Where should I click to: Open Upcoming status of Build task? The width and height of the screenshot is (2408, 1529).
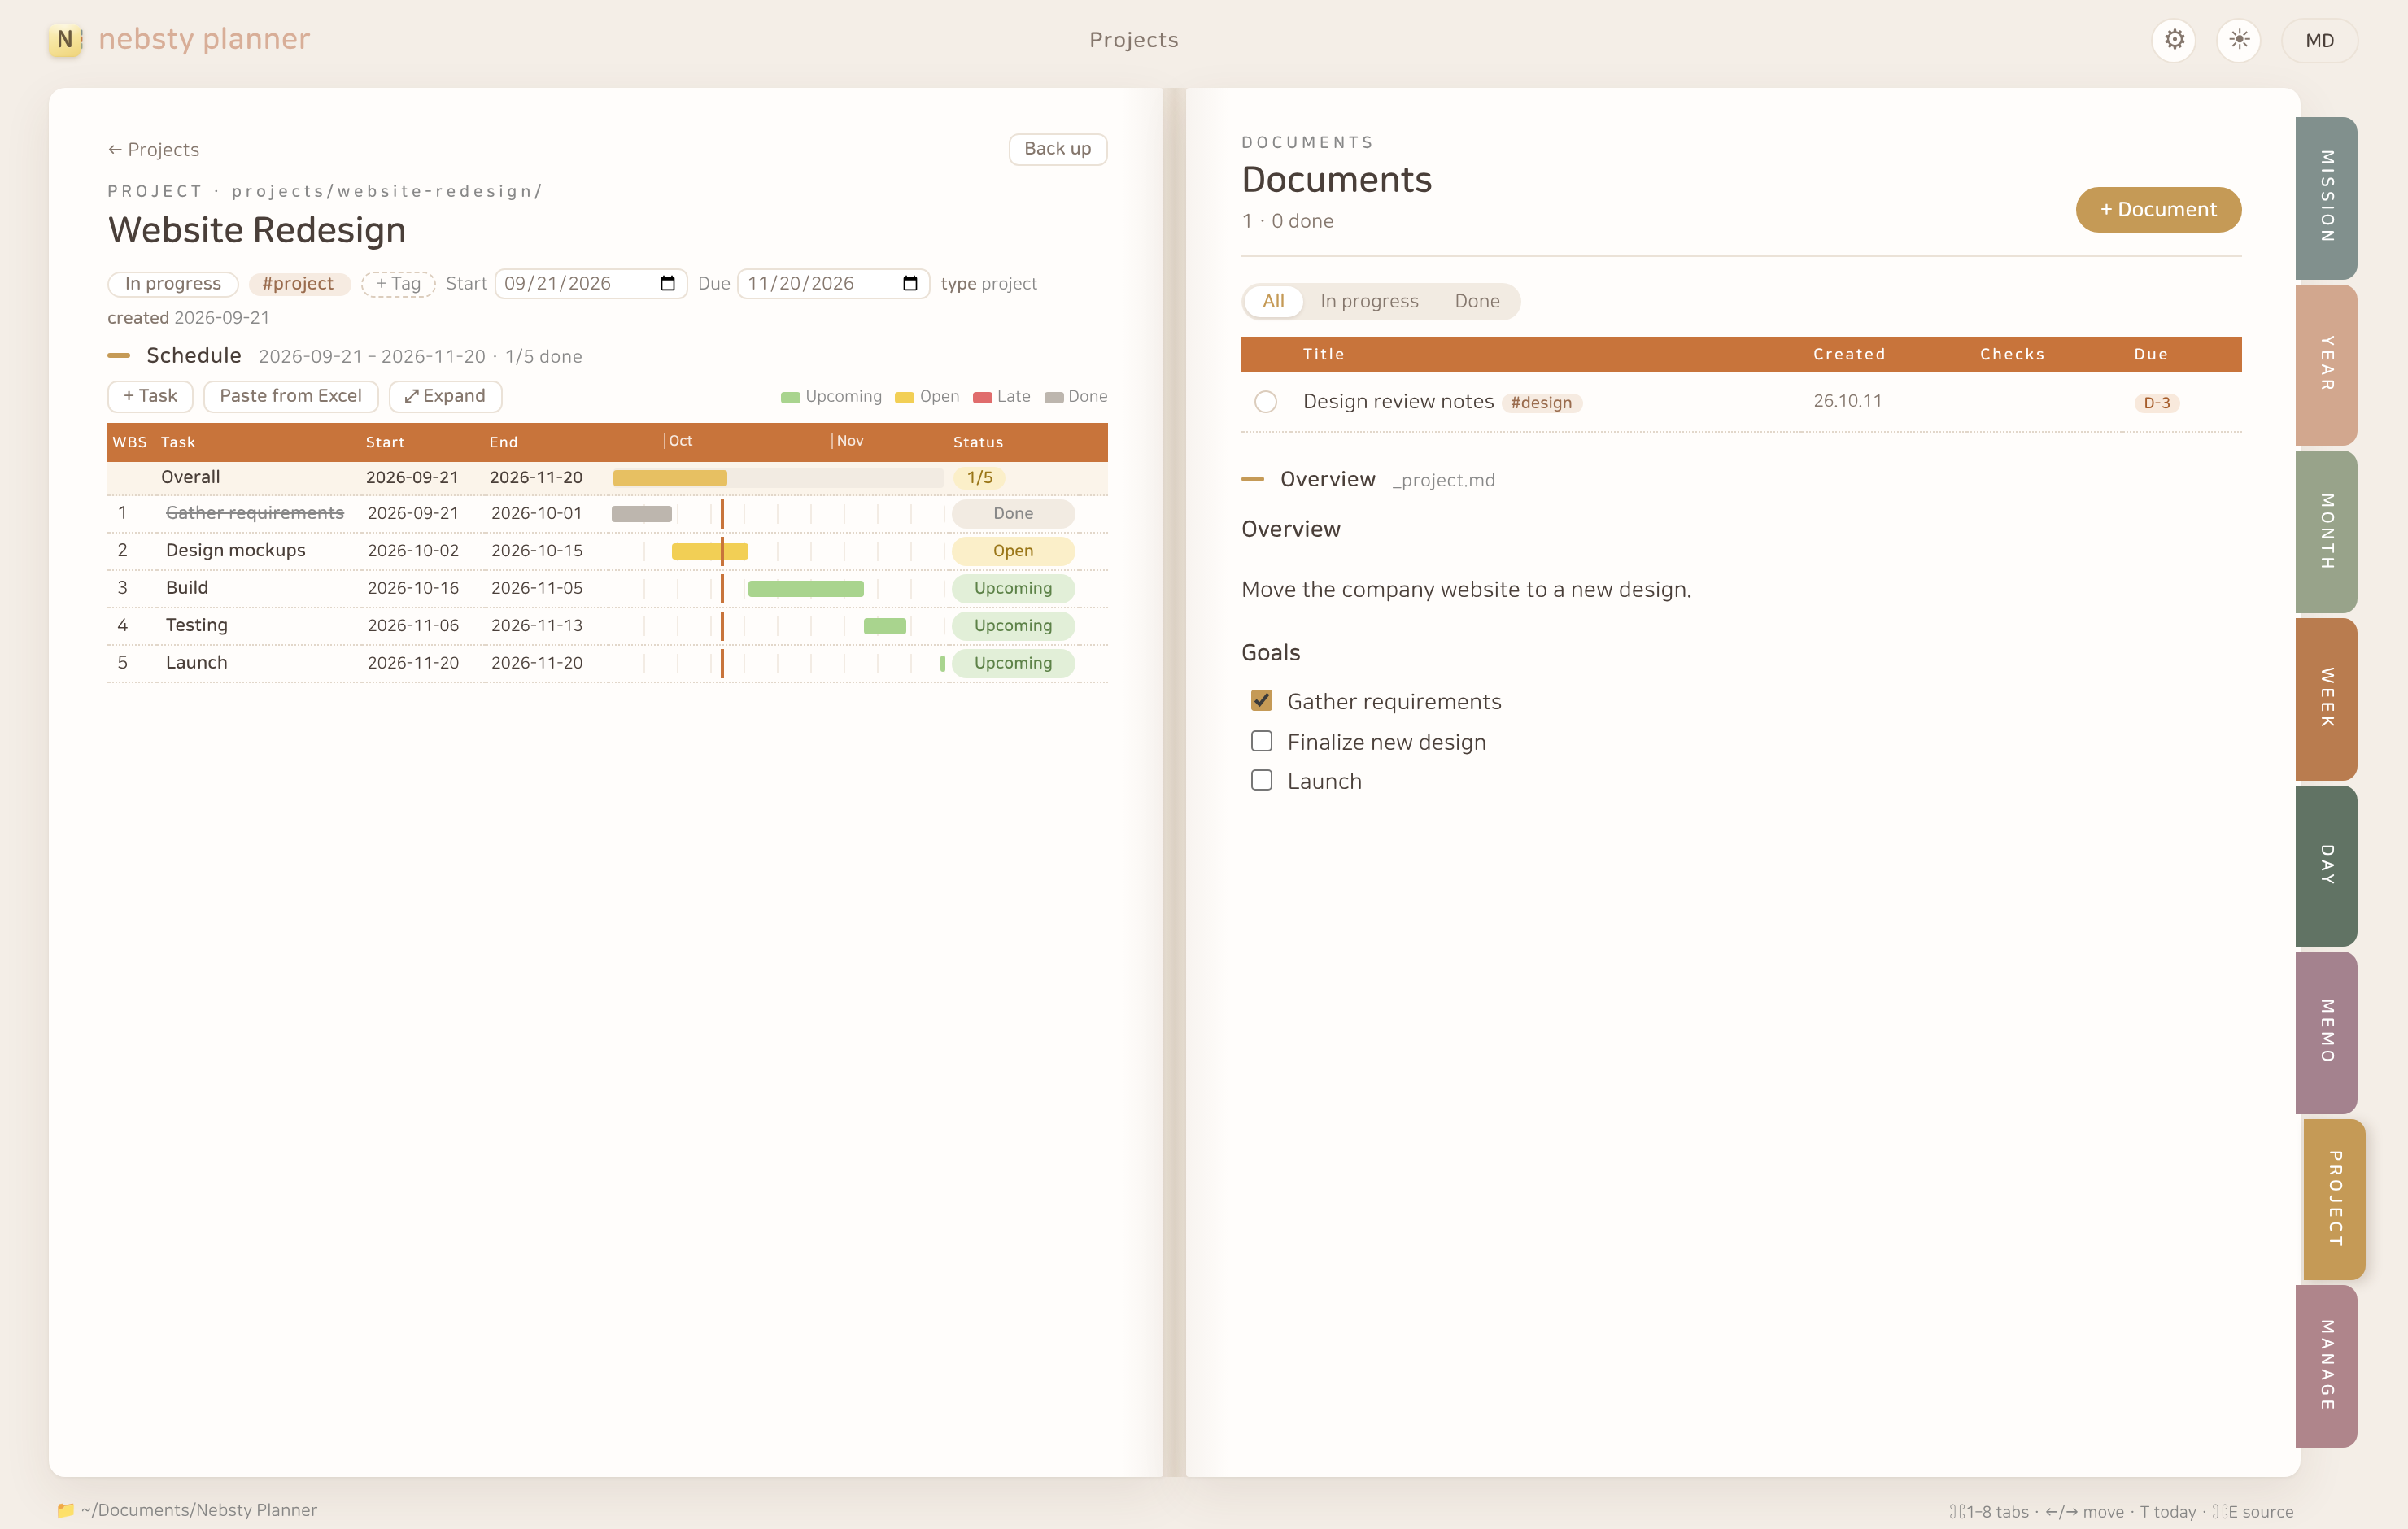click(x=1013, y=588)
